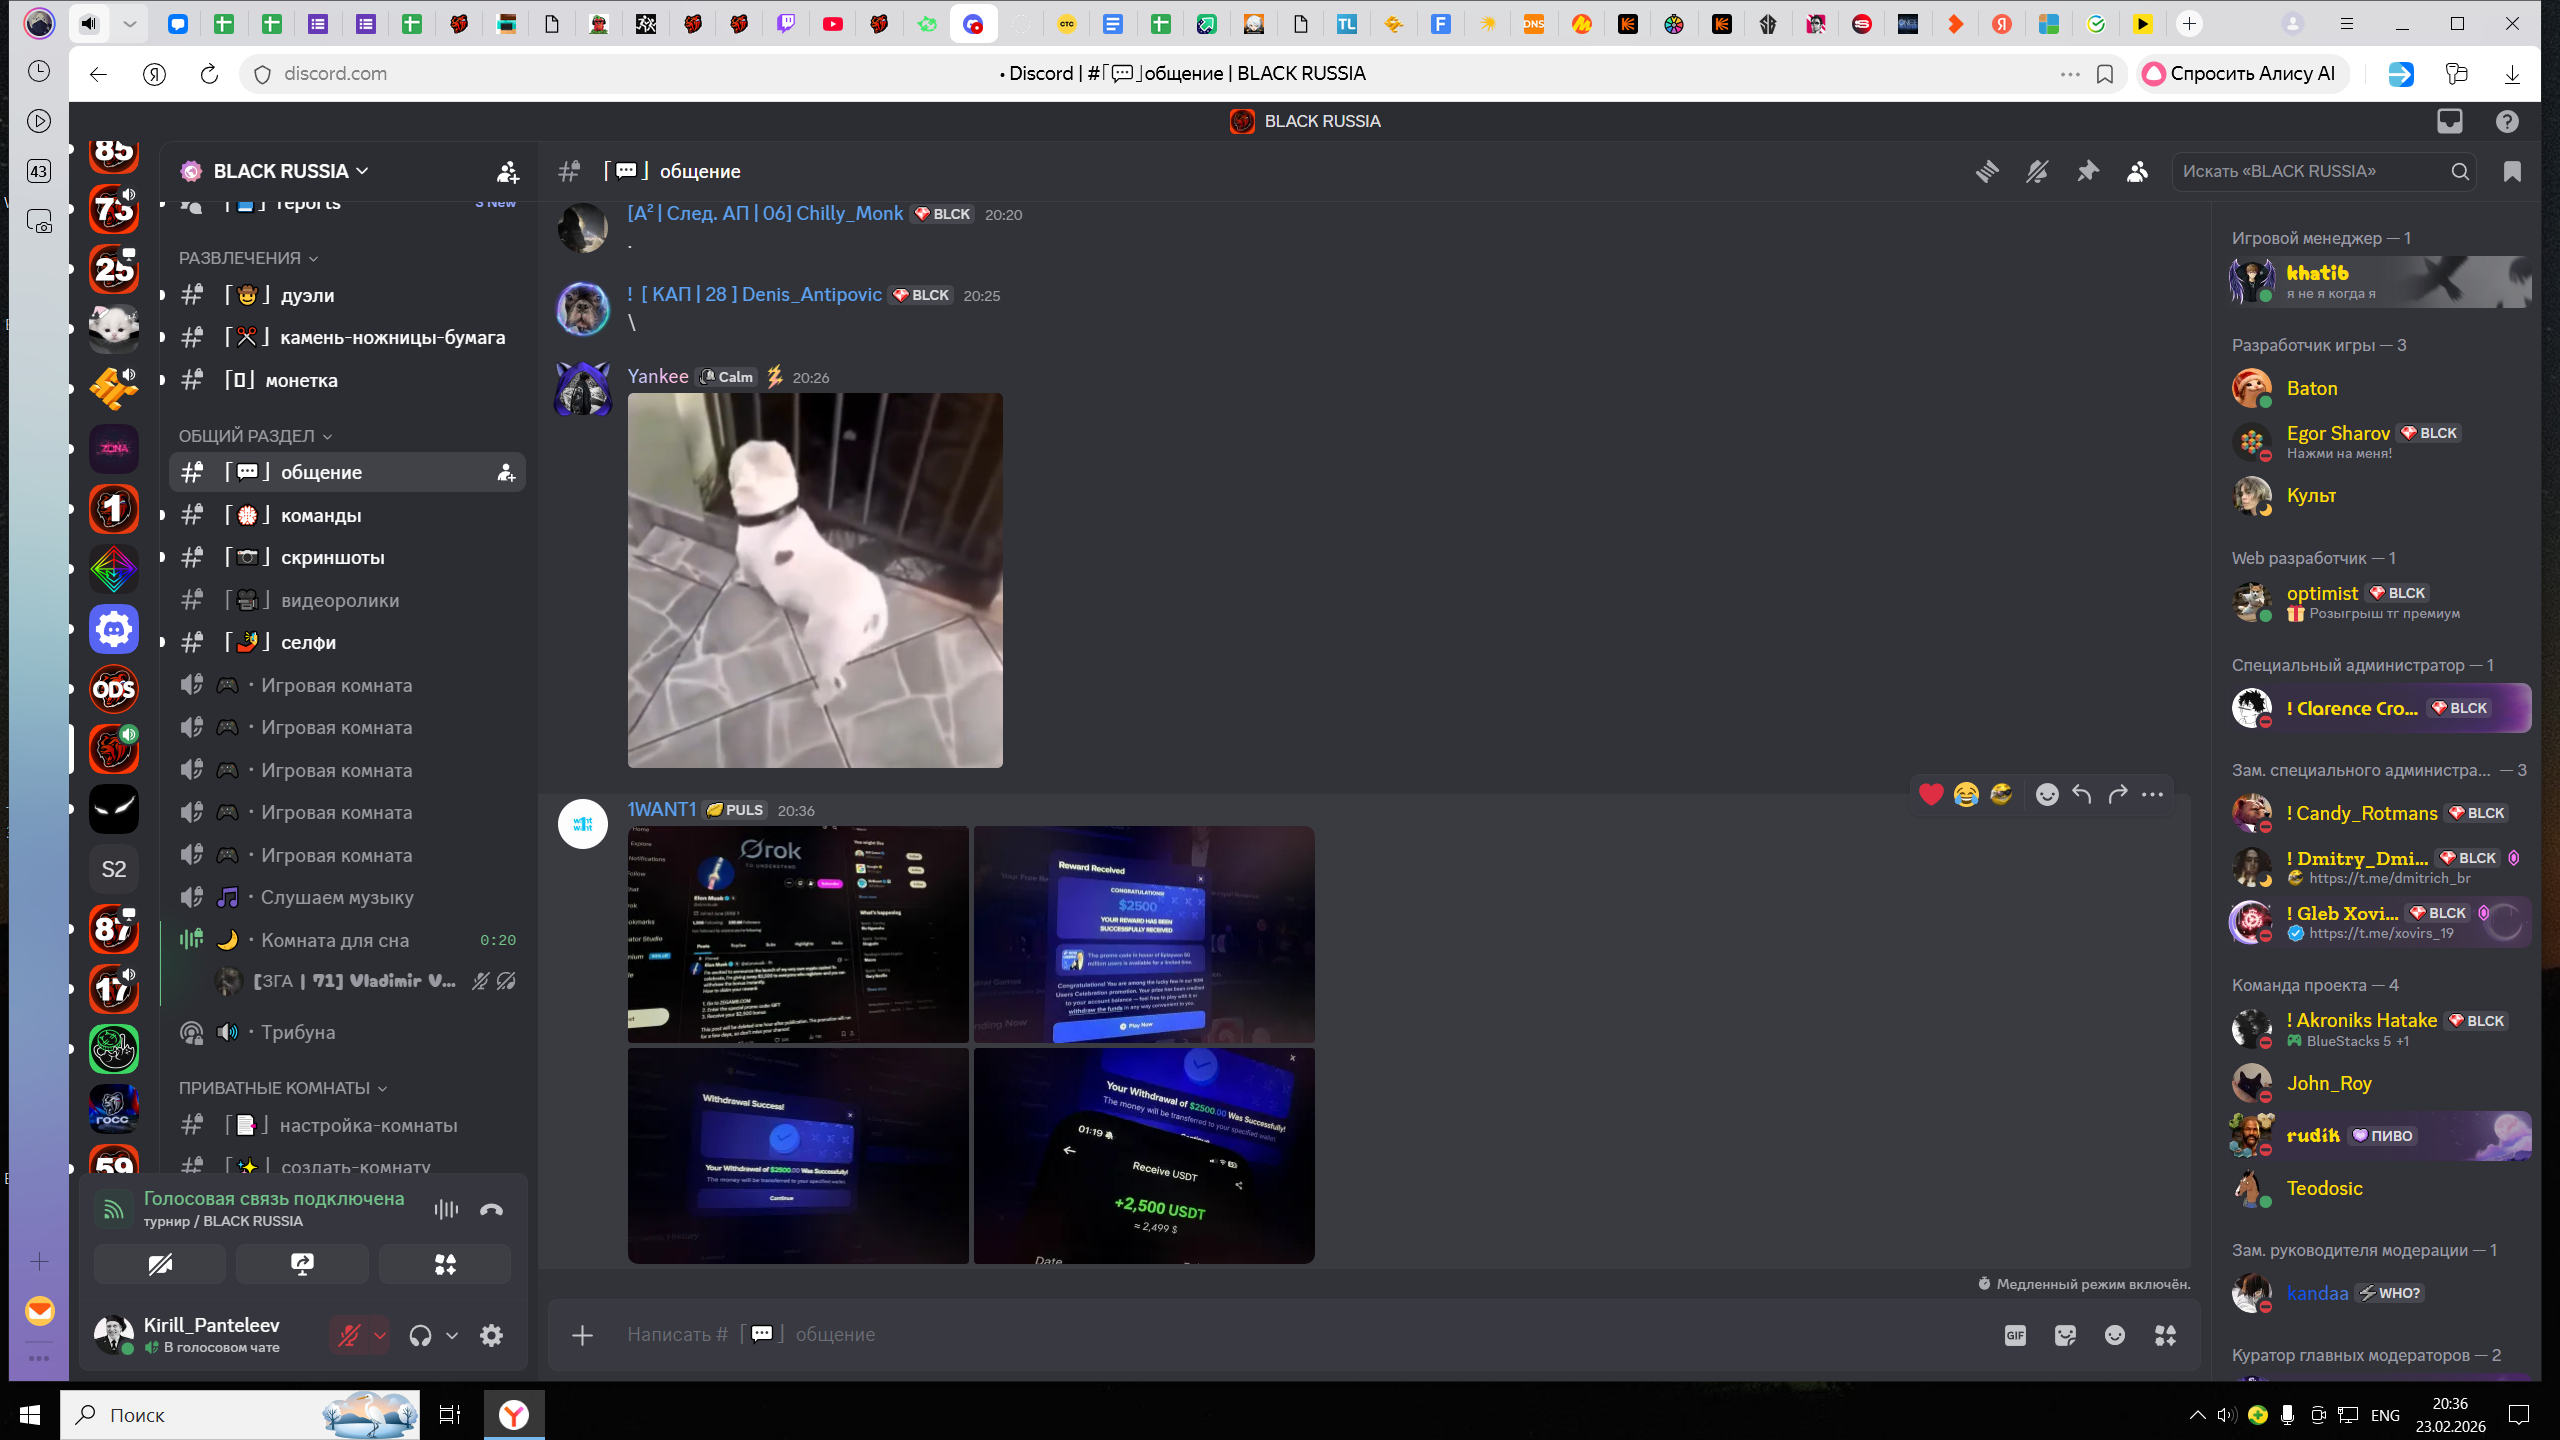Toggle camera in voice panel

[x=160, y=1264]
